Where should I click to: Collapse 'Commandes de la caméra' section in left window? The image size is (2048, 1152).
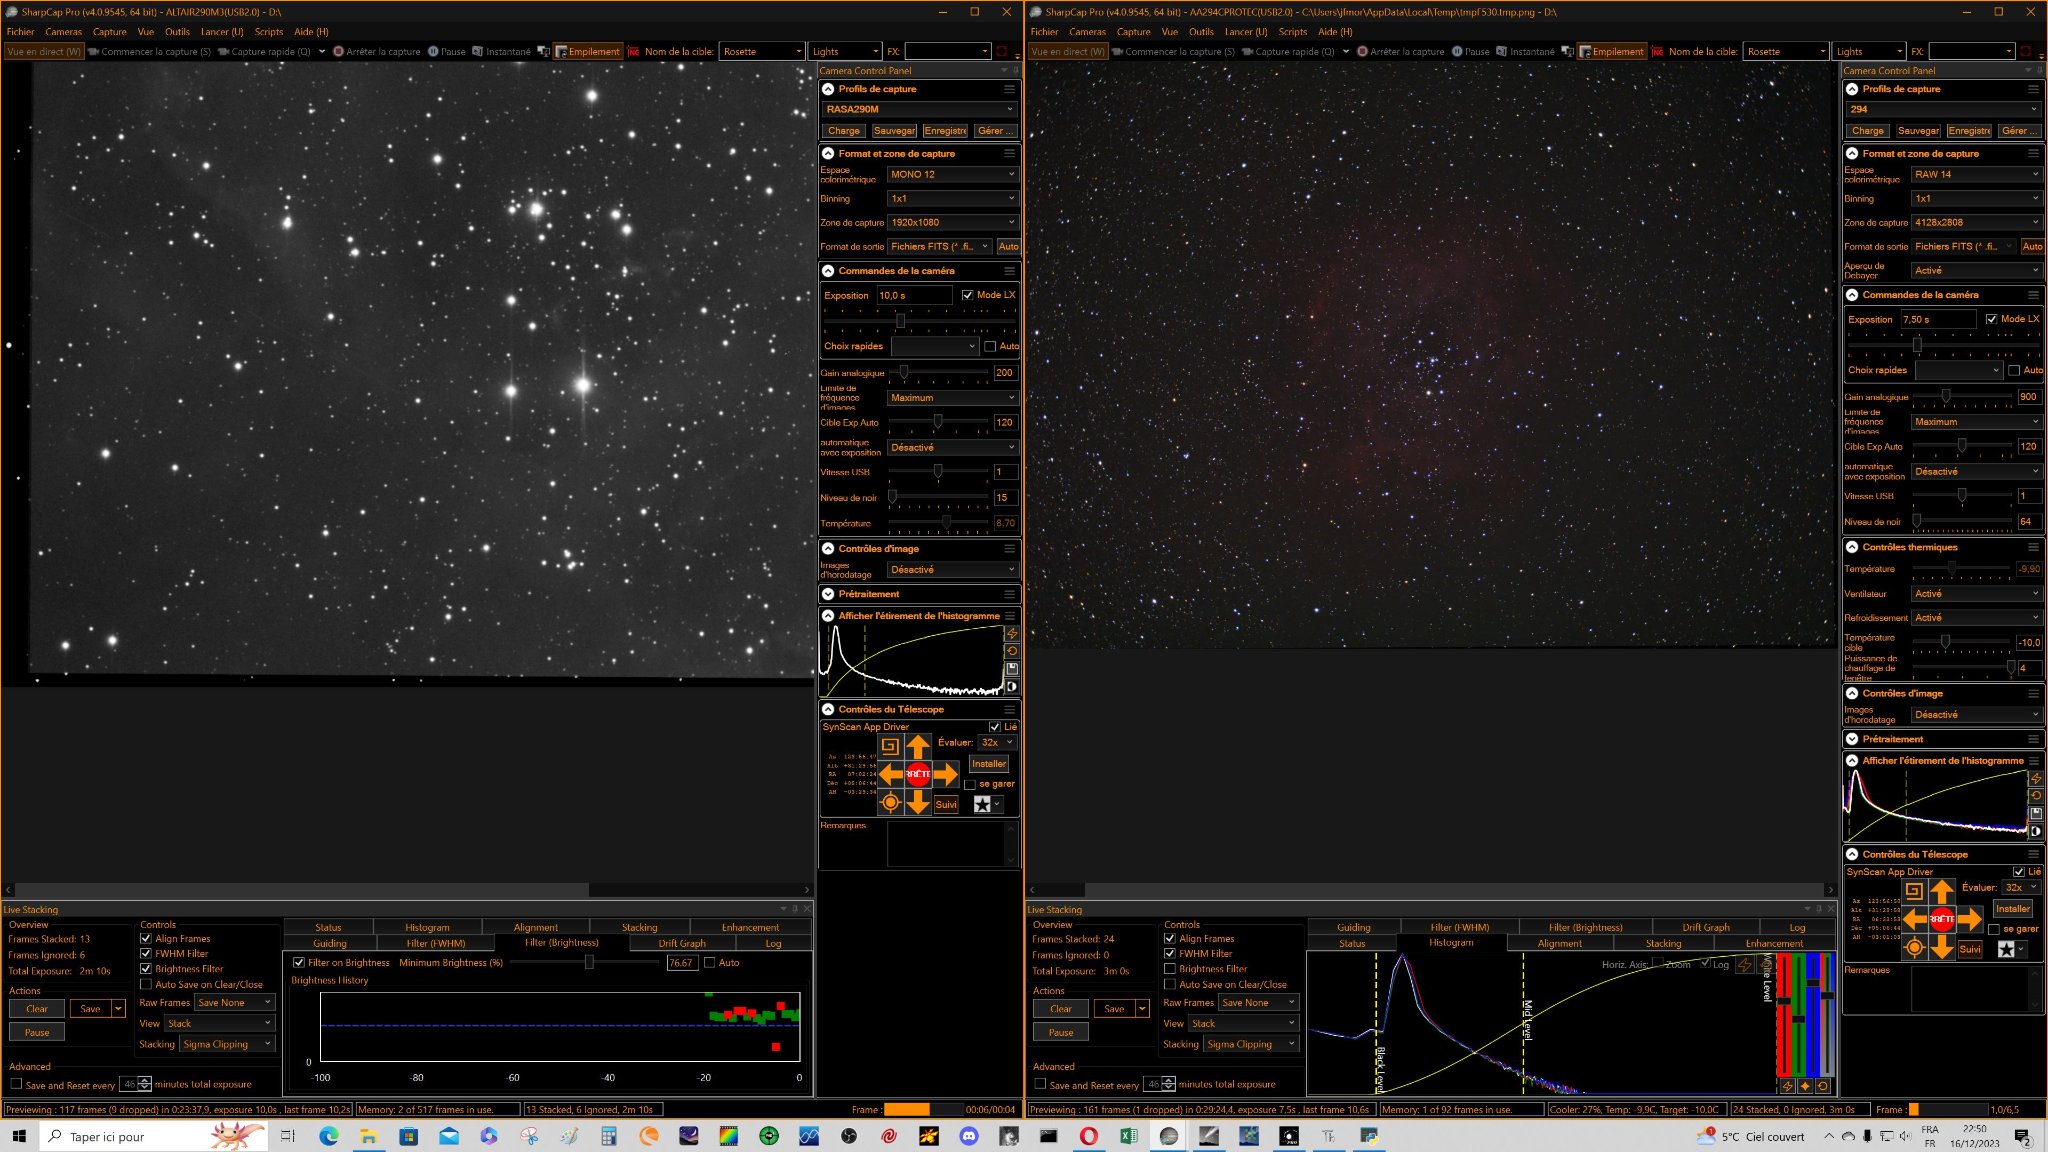click(828, 271)
